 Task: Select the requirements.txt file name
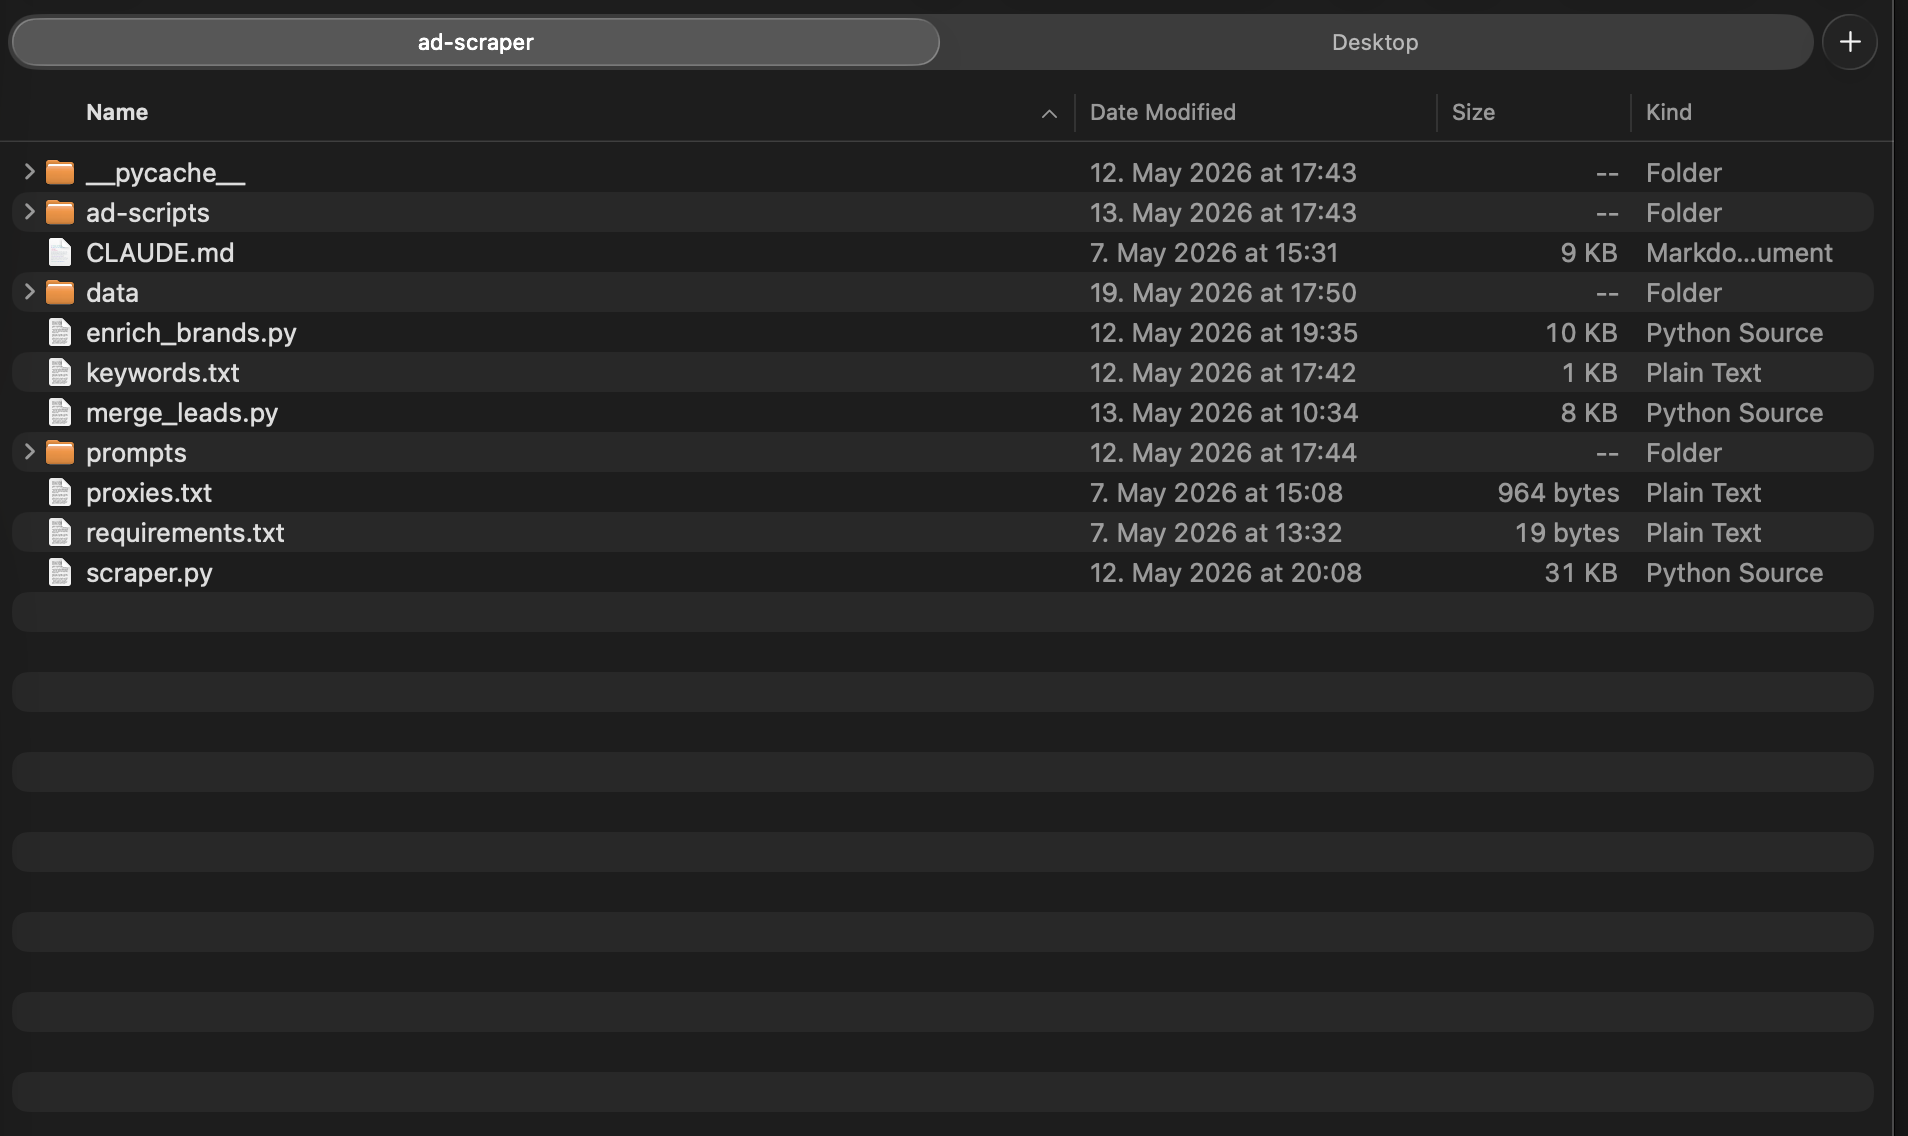tap(185, 533)
